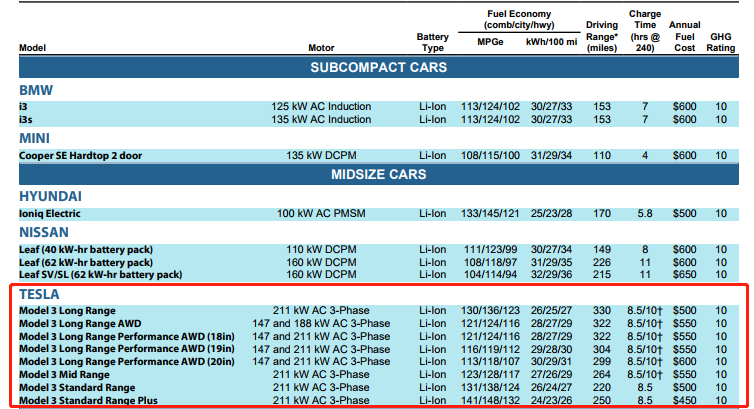Click the 135 kW DCPM motor cell
This screenshot has width=754, height=409.
point(321,155)
